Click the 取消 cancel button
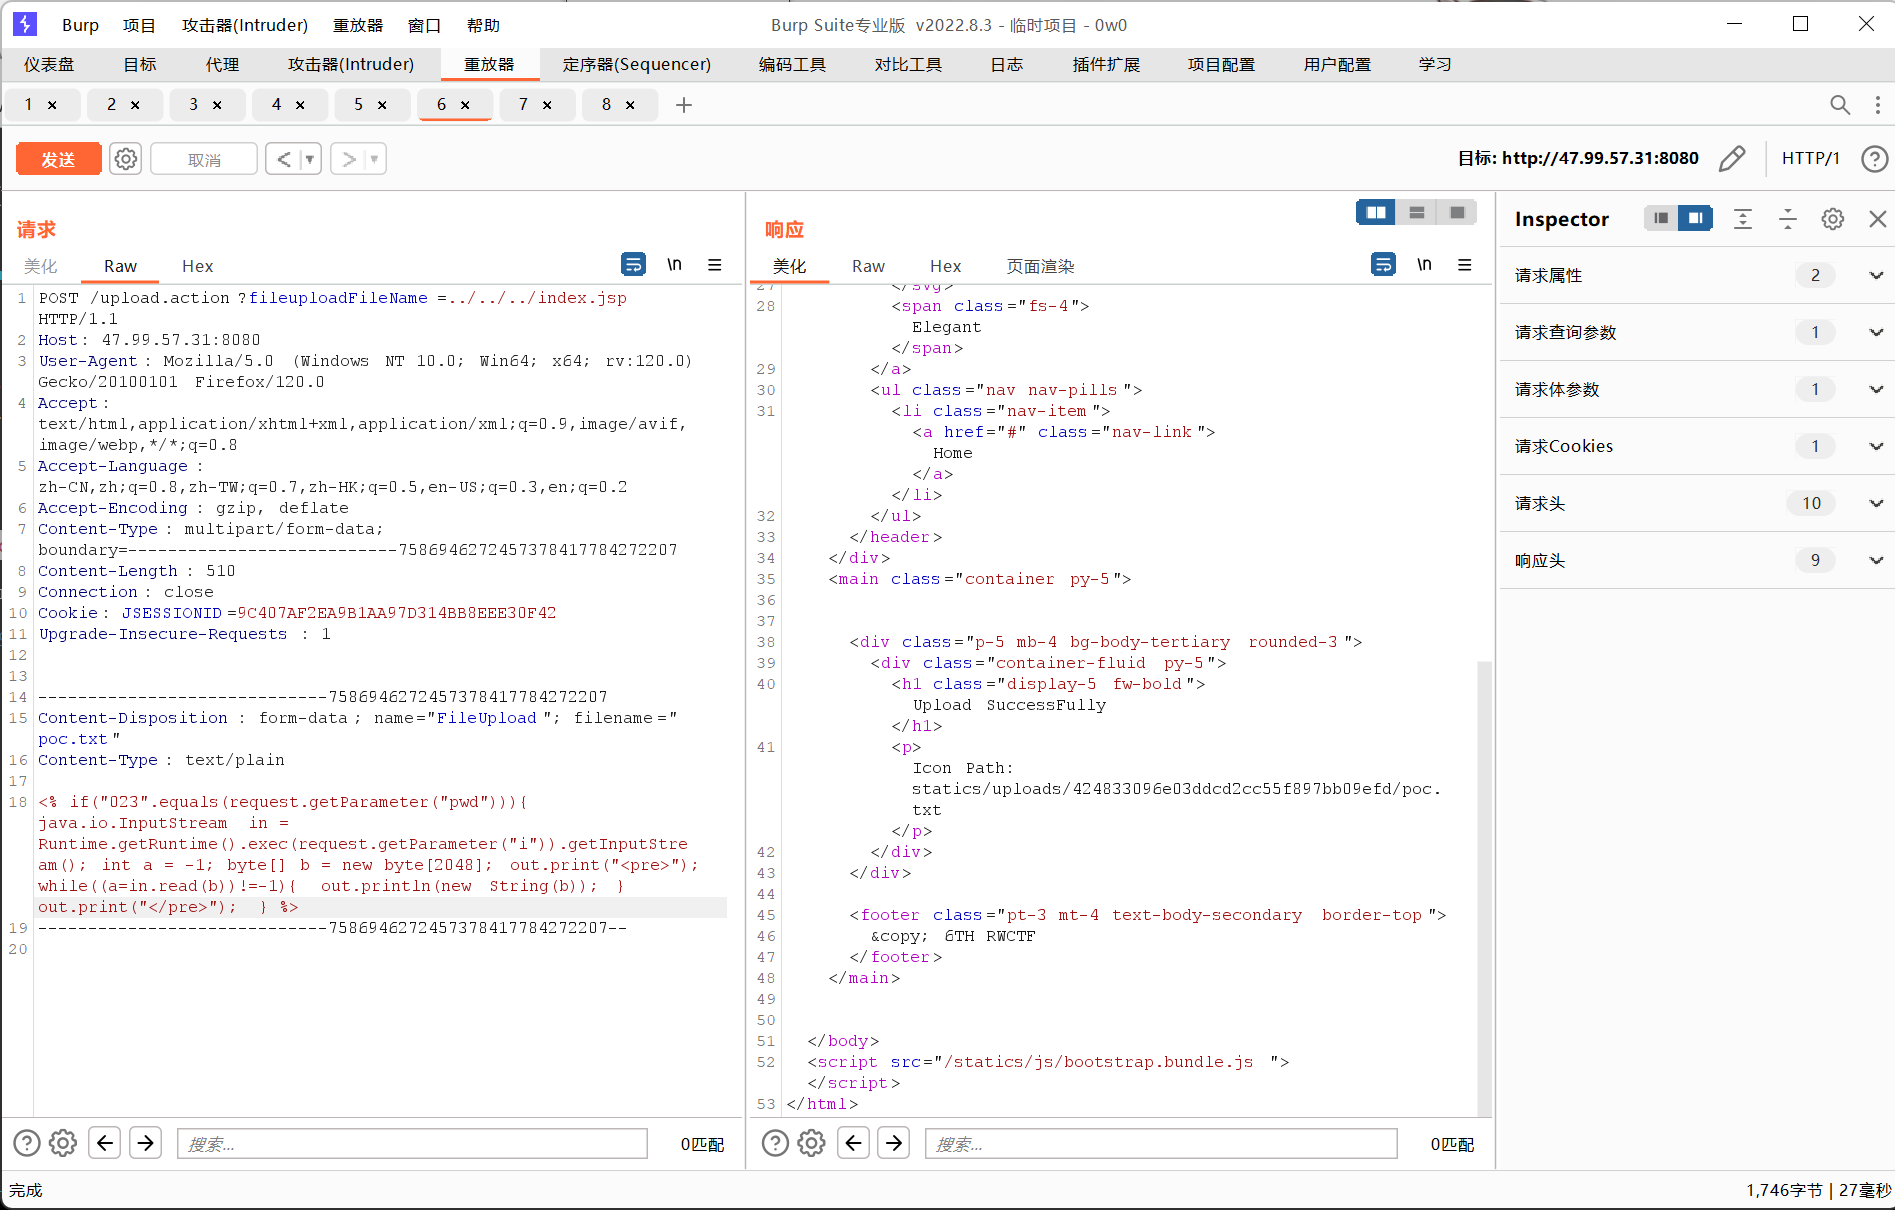The height and width of the screenshot is (1210, 1895). (204, 159)
